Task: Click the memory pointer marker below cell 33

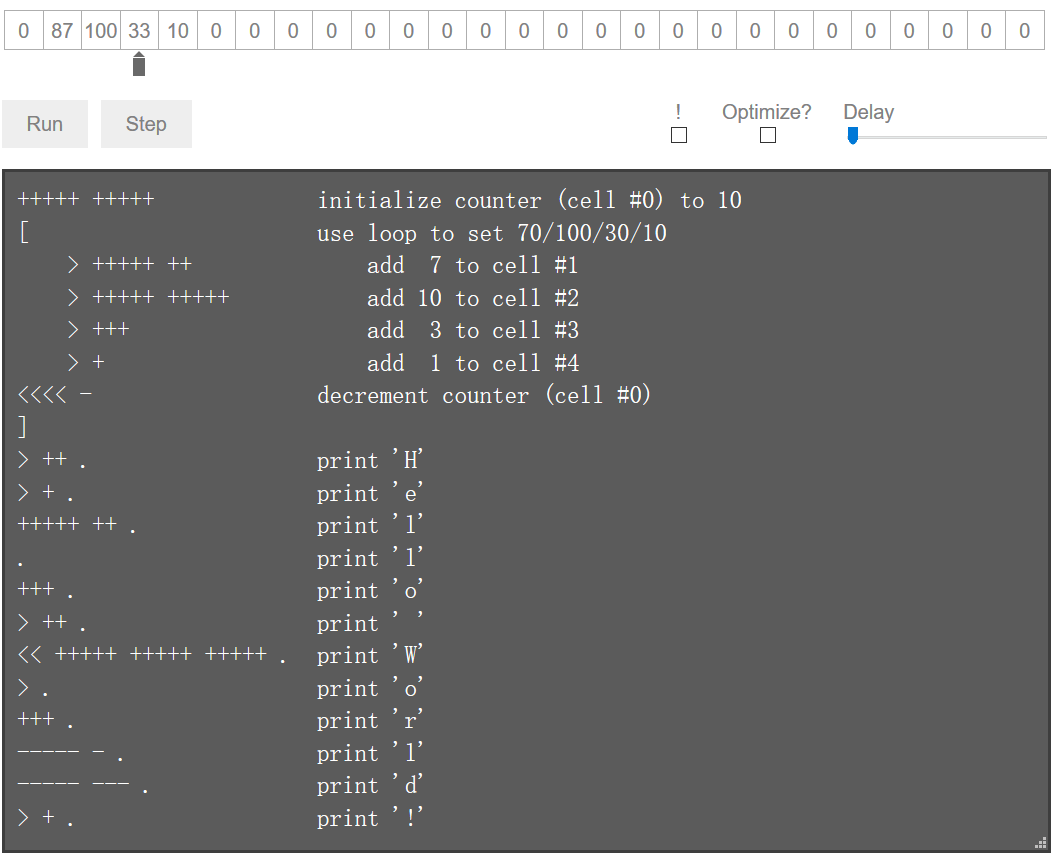Action: 139,66
